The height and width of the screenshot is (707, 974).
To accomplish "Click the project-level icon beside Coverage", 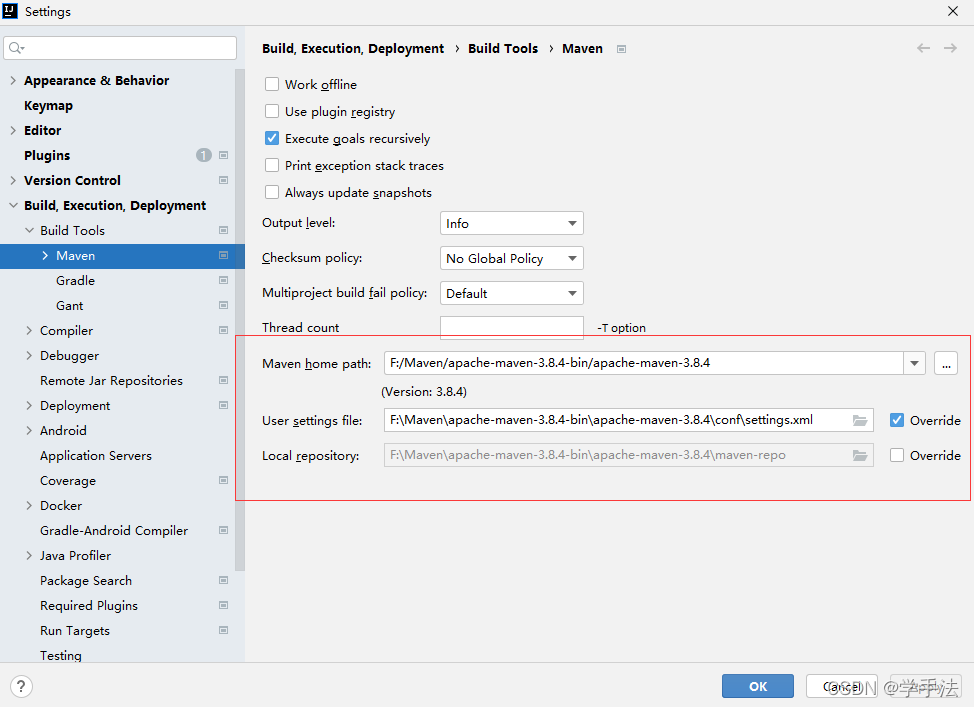I will pyautogui.click(x=224, y=480).
